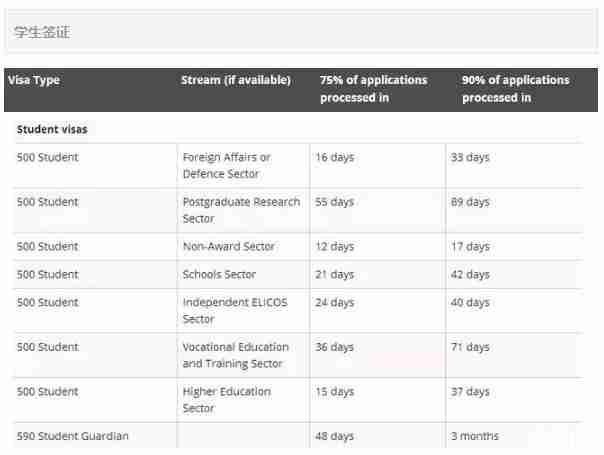Click the 71 days cell

click(x=470, y=347)
